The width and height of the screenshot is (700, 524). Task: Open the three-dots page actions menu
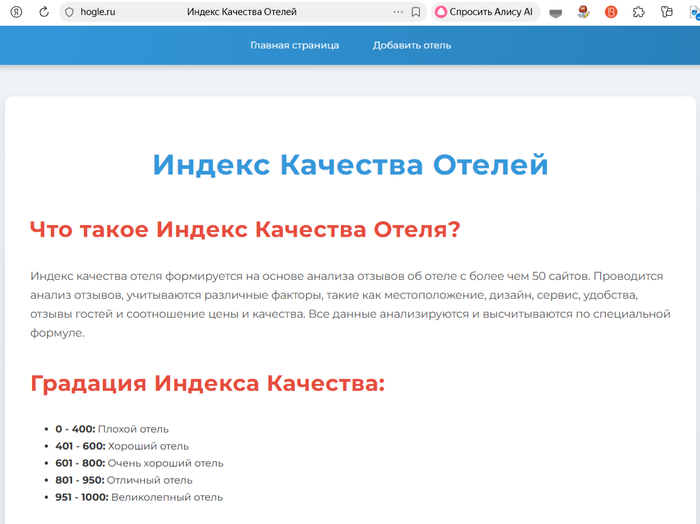[398, 12]
